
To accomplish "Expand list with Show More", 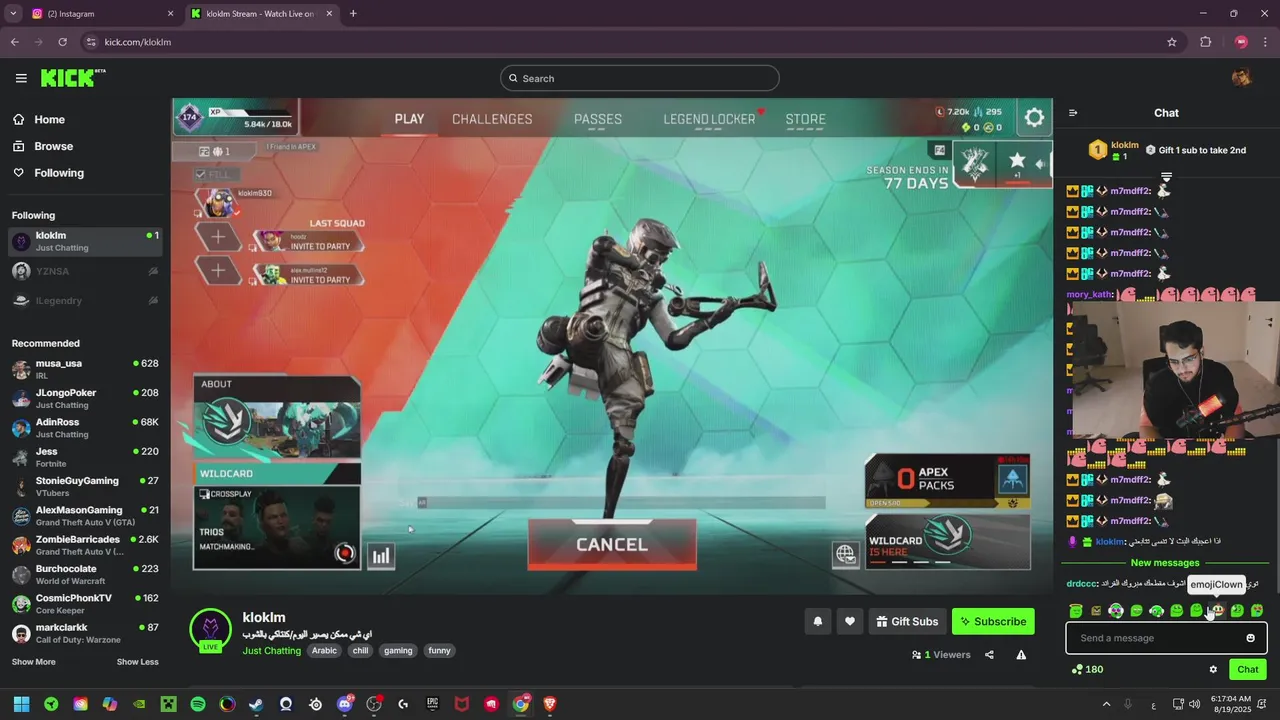I will [34, 662].
